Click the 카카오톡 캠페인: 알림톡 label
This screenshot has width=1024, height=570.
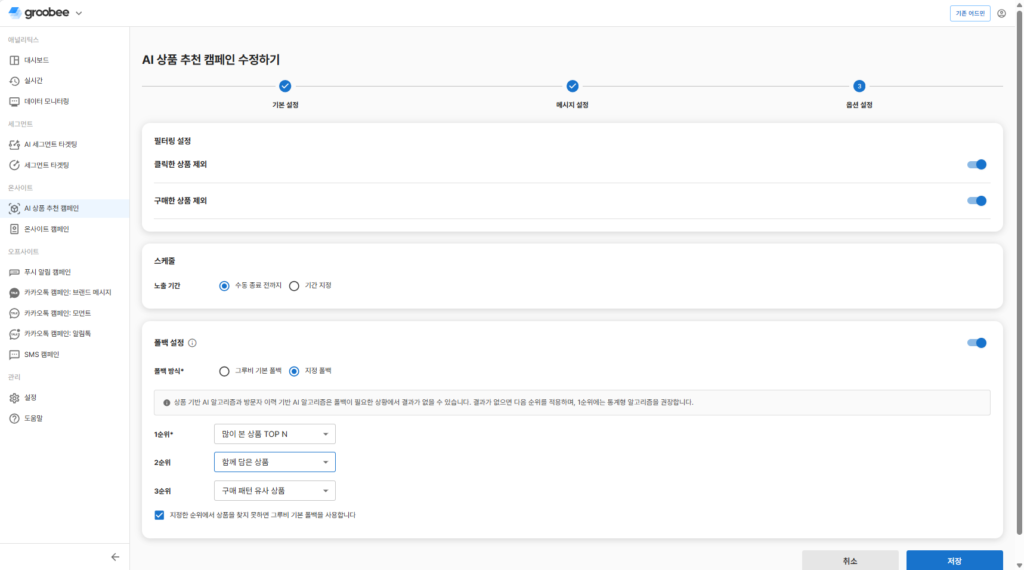[x=57, y=334]
